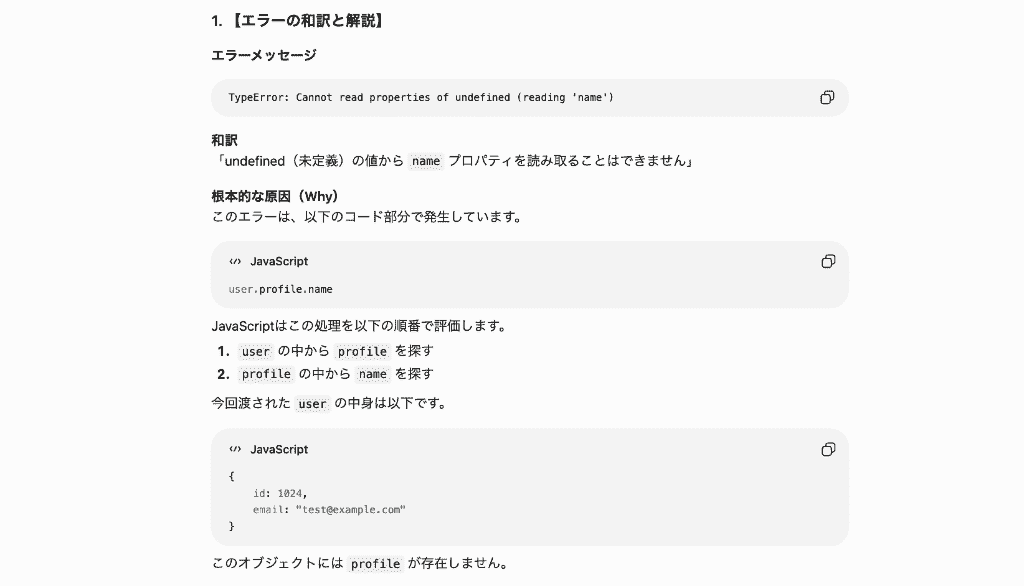The width and height of the screenshot is (1024, 586).
Task: Copy the user.profile.name code snippet
Action: point(827,261)
